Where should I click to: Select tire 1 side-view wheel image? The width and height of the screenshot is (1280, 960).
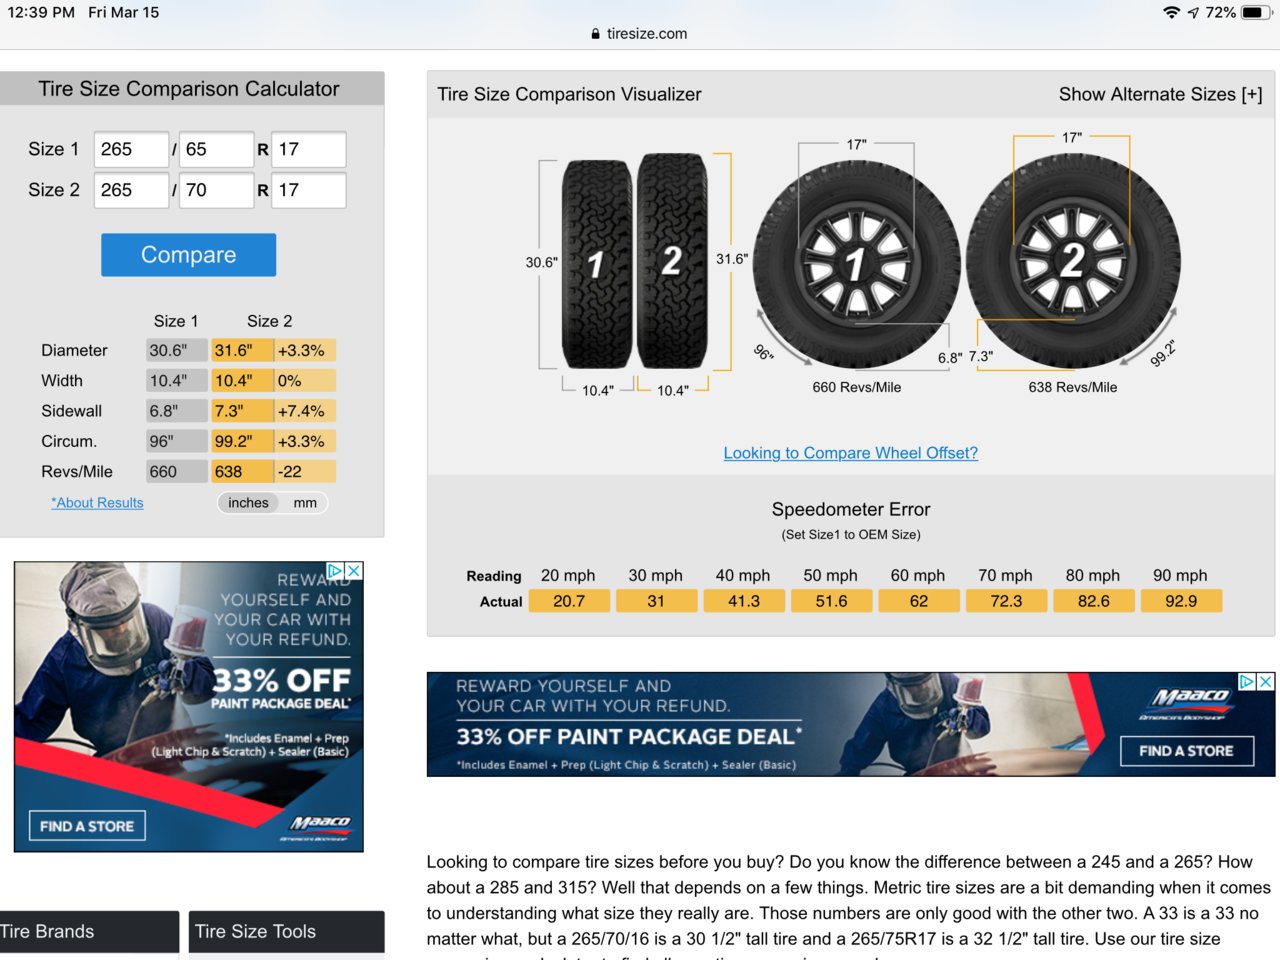coord(856,264)
